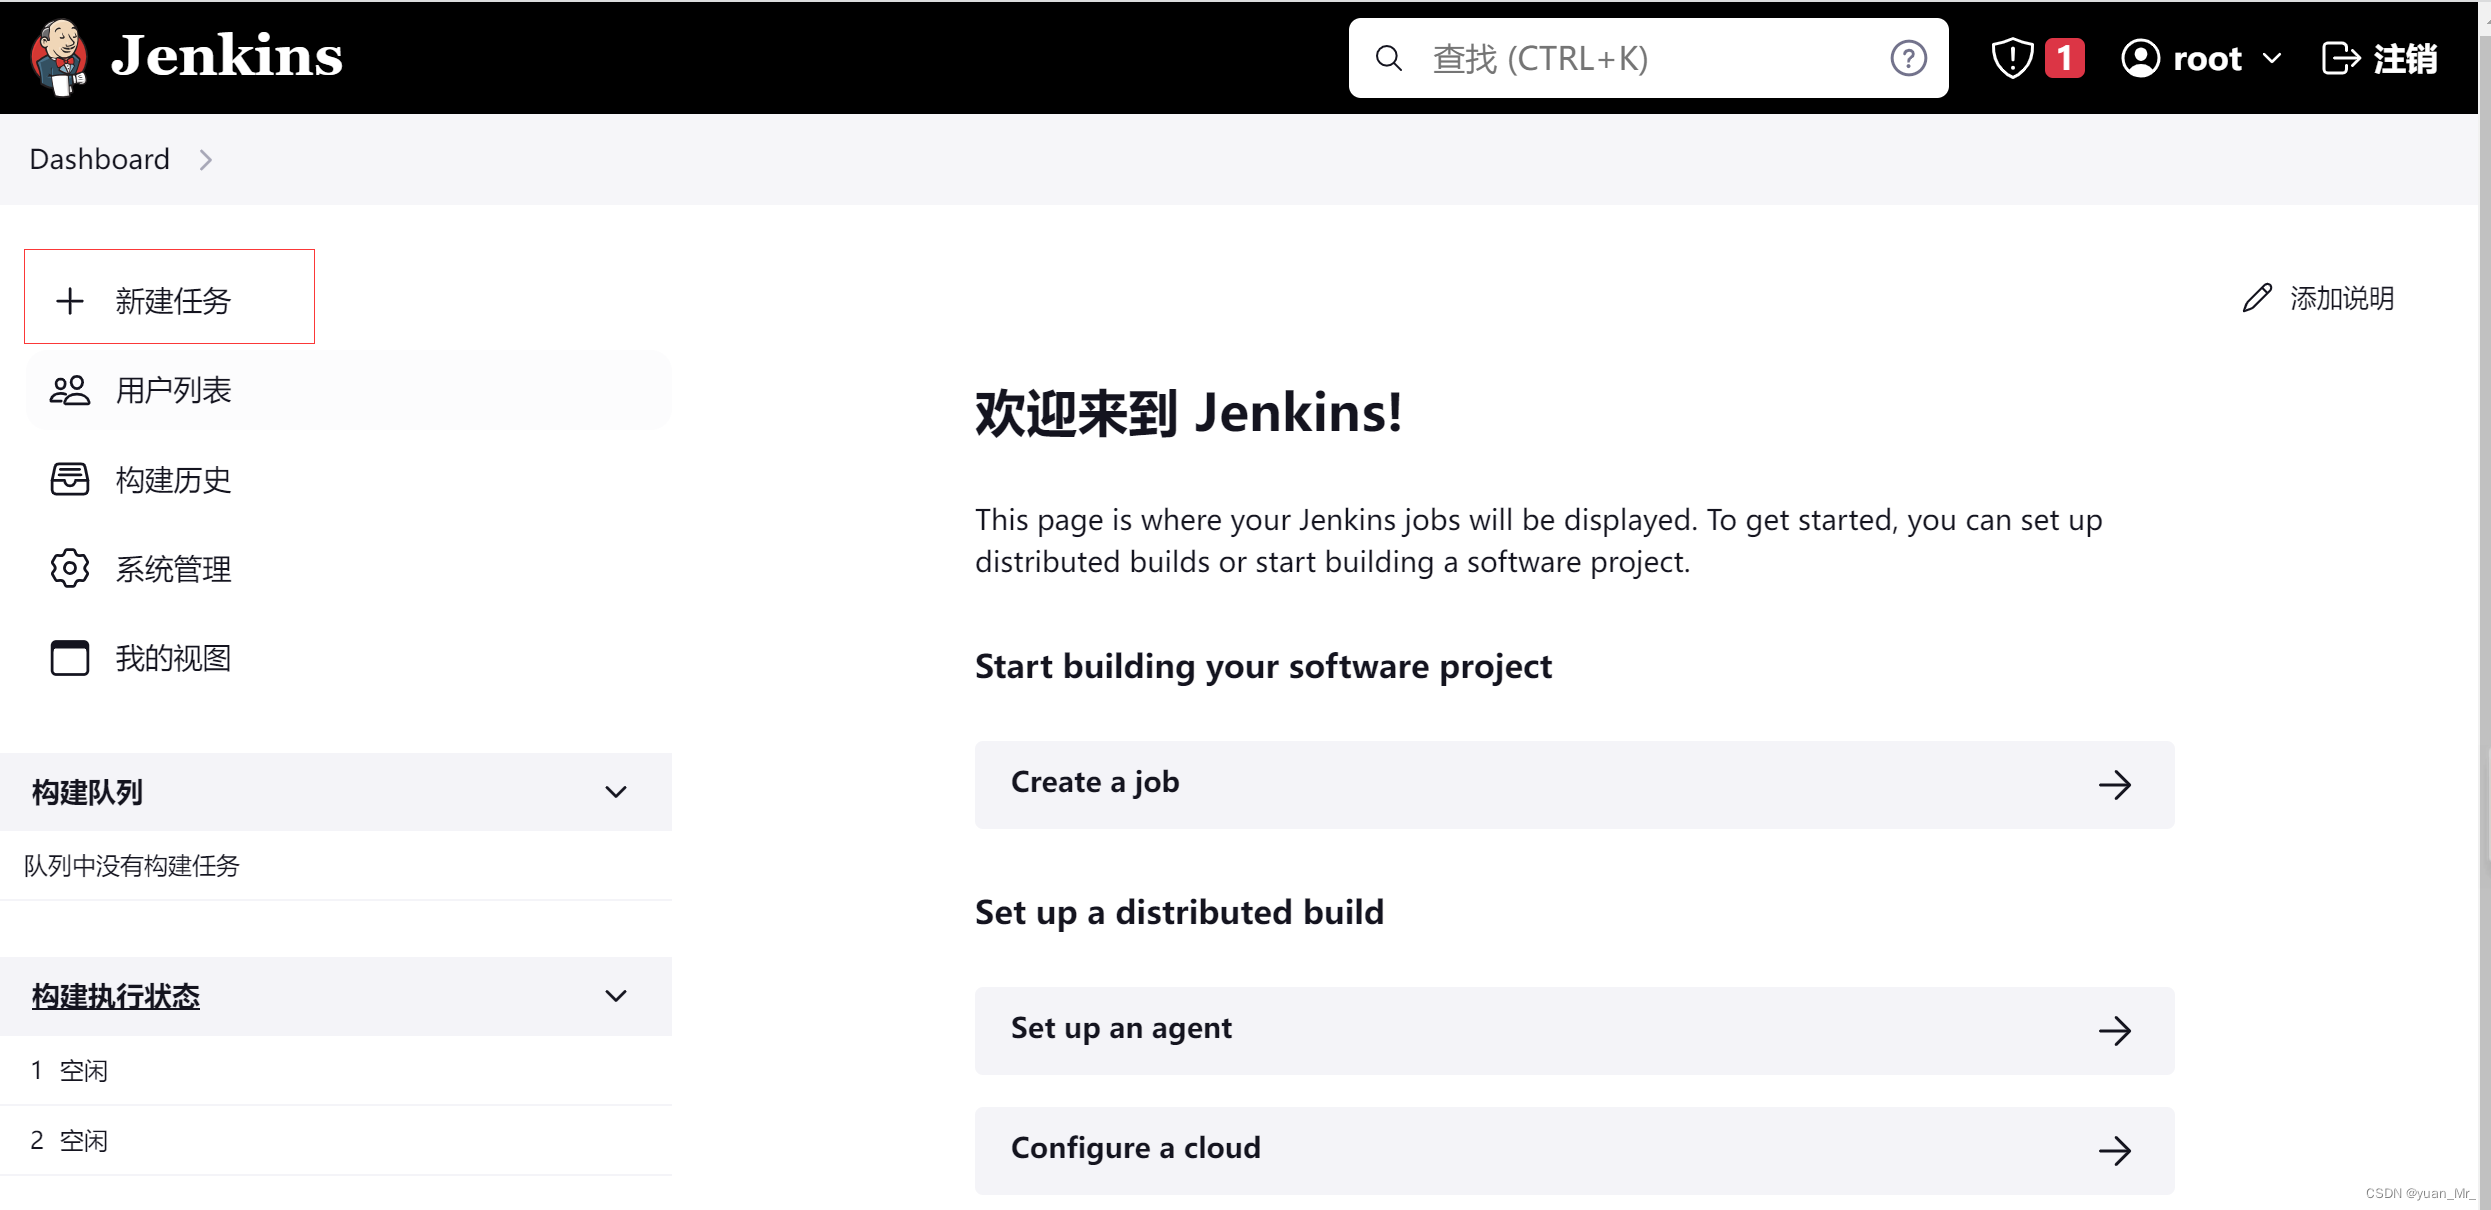This screenshot has width=2491, height=1210.
Task: Focus the 查找 search input field
Action: [x=1648, y=58]
